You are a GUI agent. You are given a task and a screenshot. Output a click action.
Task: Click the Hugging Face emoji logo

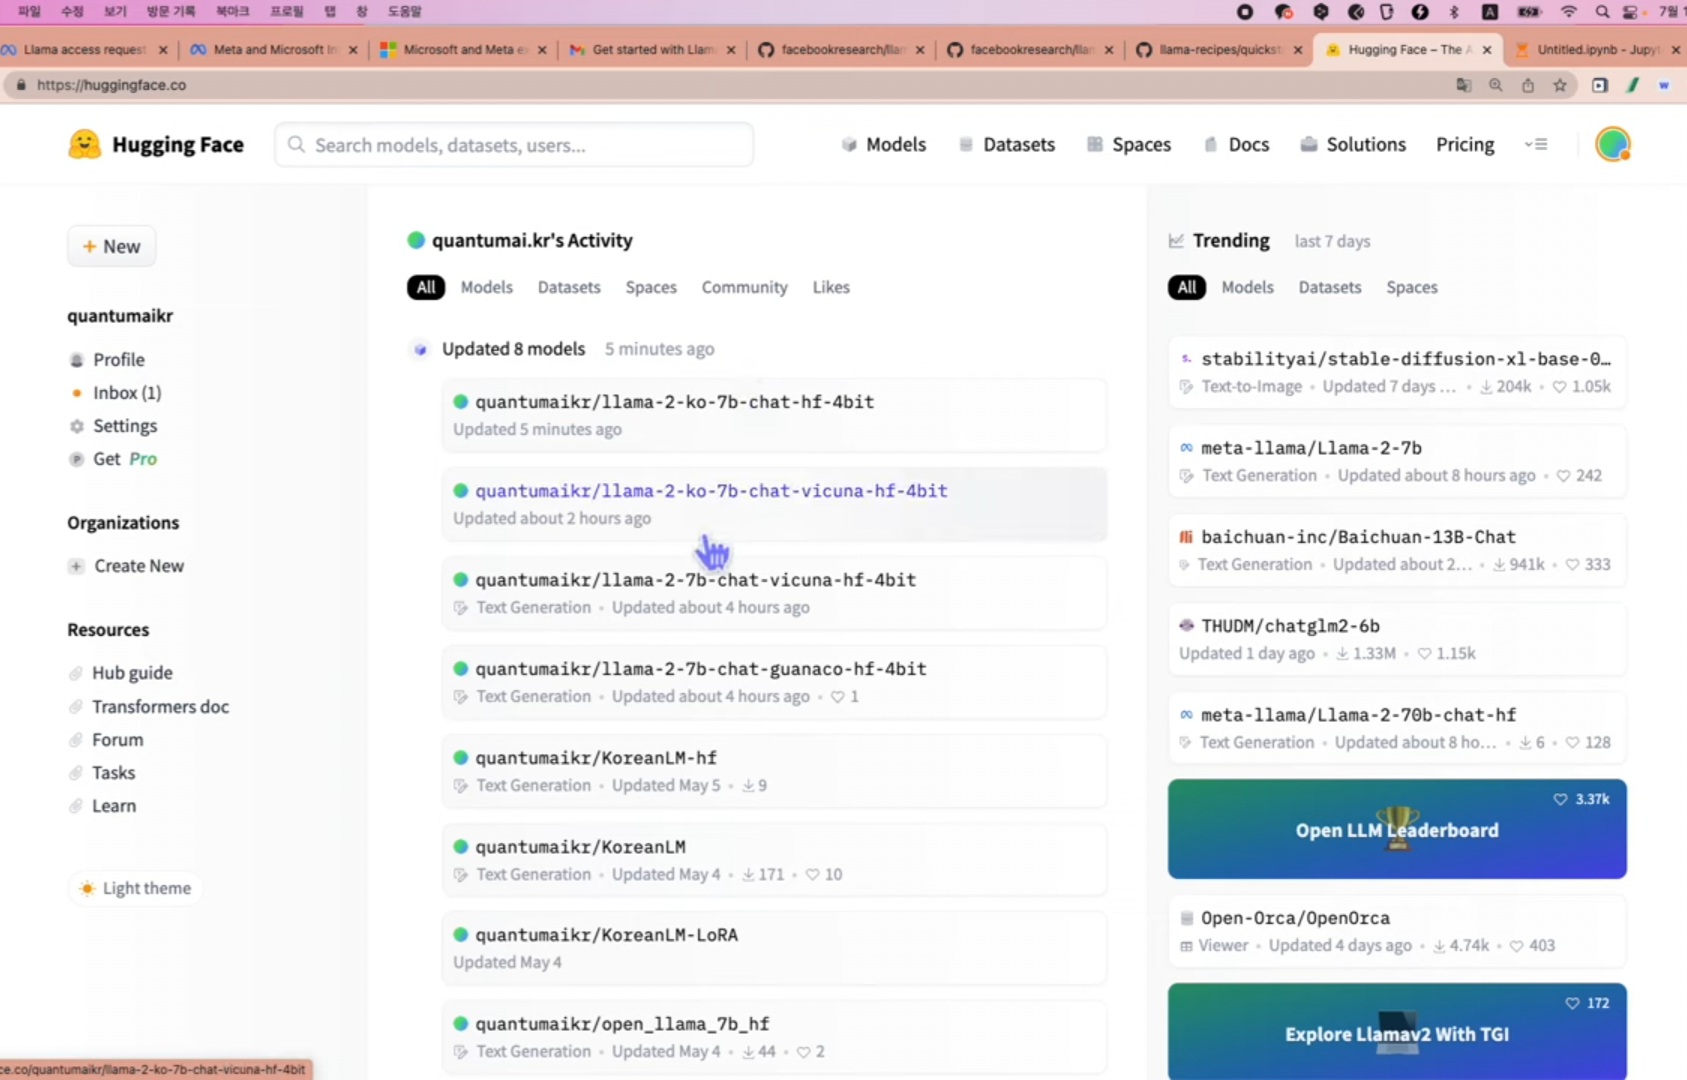click(x=84, y=144)
